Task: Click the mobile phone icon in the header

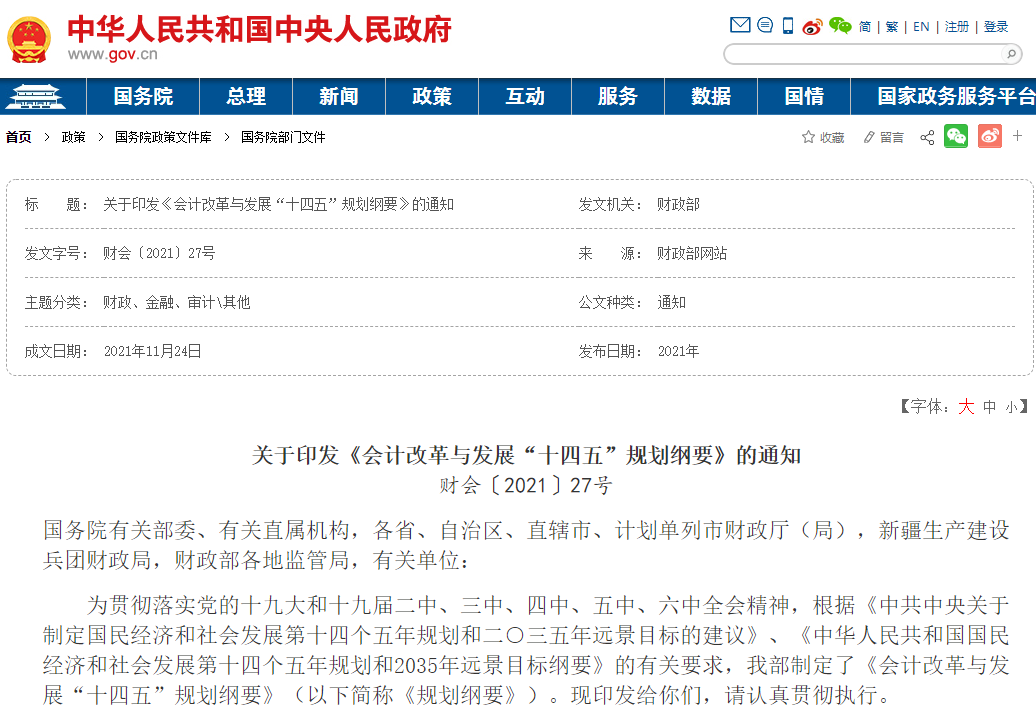Action: (786, 24)
